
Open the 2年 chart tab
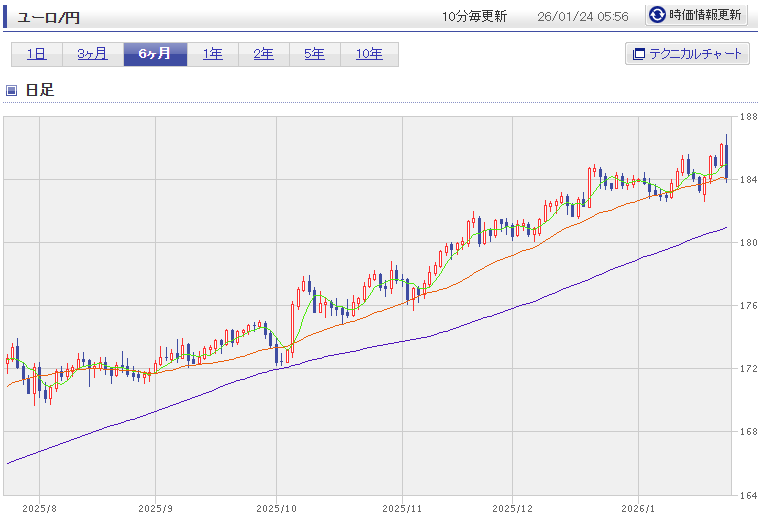(x=263, y=54)
